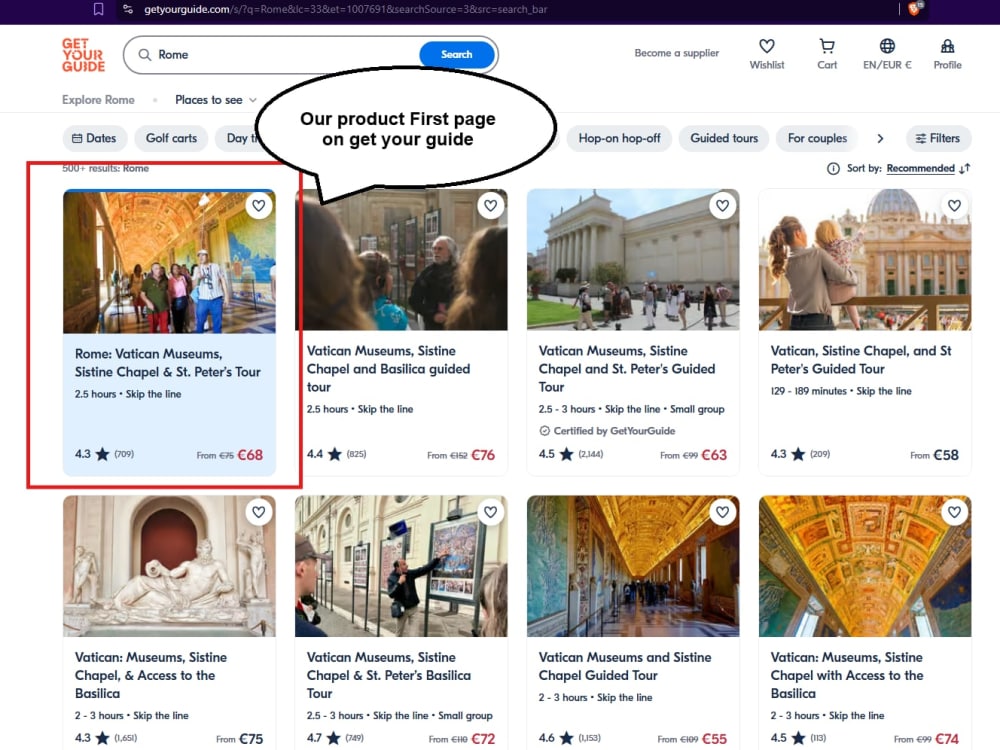Image resolution: width=1000 pixels, height=750 pixels.
Task: Select the For couples filter chip
Action: click(x=817, y=138)
